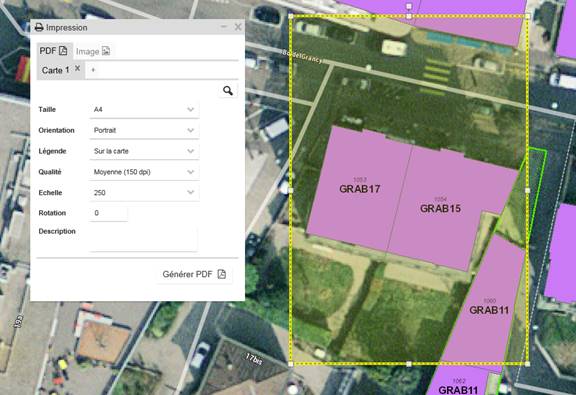Switch to the PDF tab
Screen dimensions: 576x395
tap(54, 51)
